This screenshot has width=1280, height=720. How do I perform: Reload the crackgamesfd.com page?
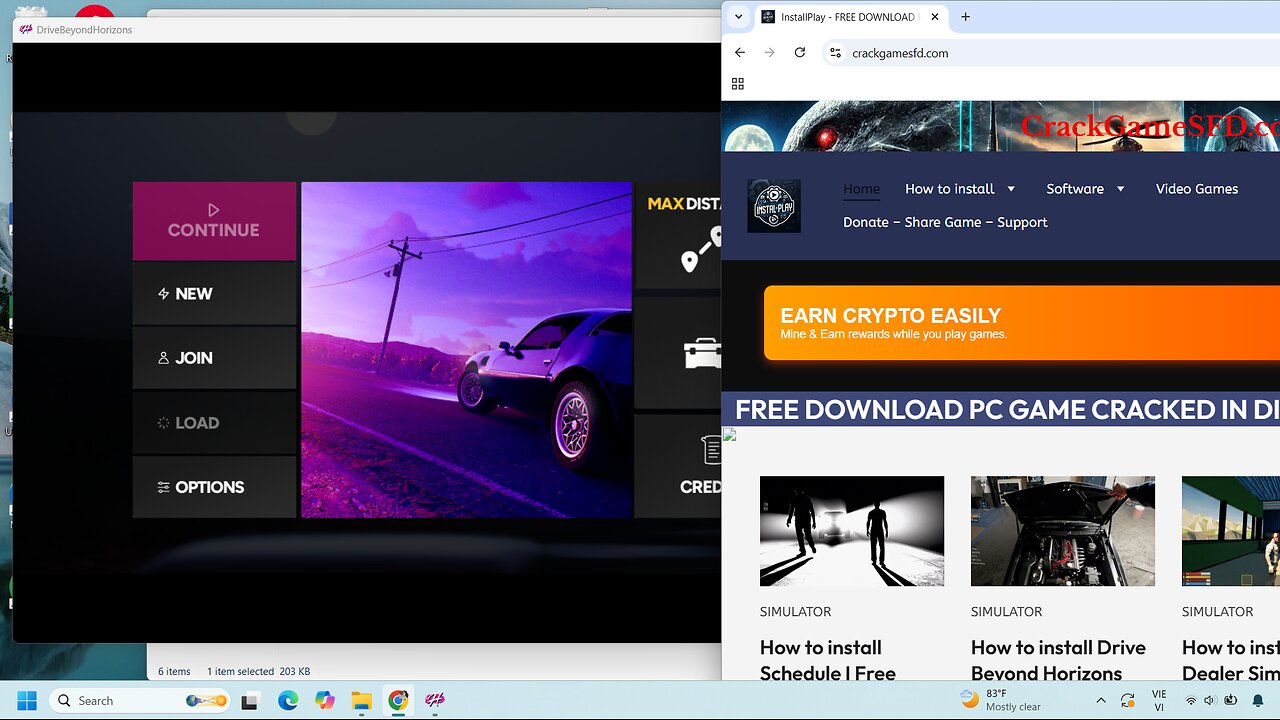800,53
